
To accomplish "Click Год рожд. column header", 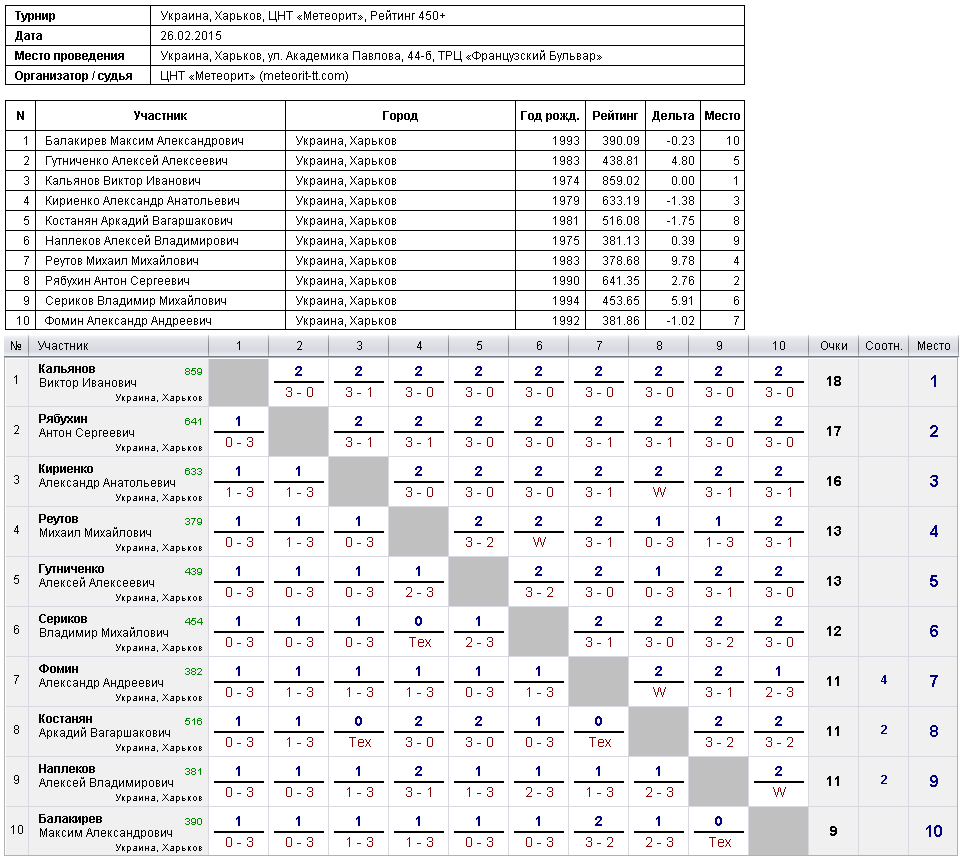I will pyautogui.click(x=550, y=116).
